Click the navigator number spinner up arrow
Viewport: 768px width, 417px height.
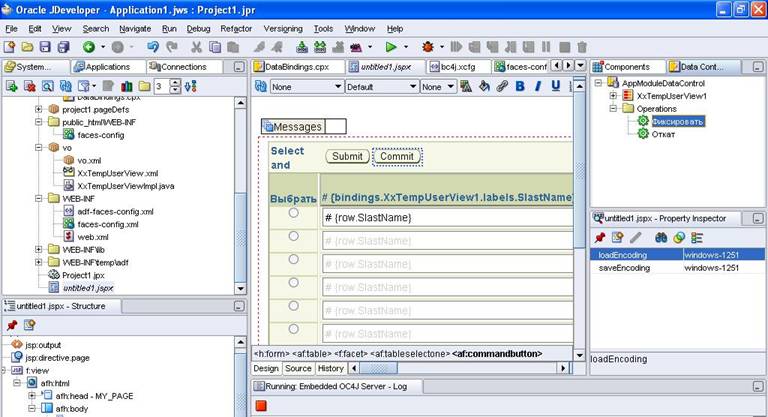pos(175,83)
